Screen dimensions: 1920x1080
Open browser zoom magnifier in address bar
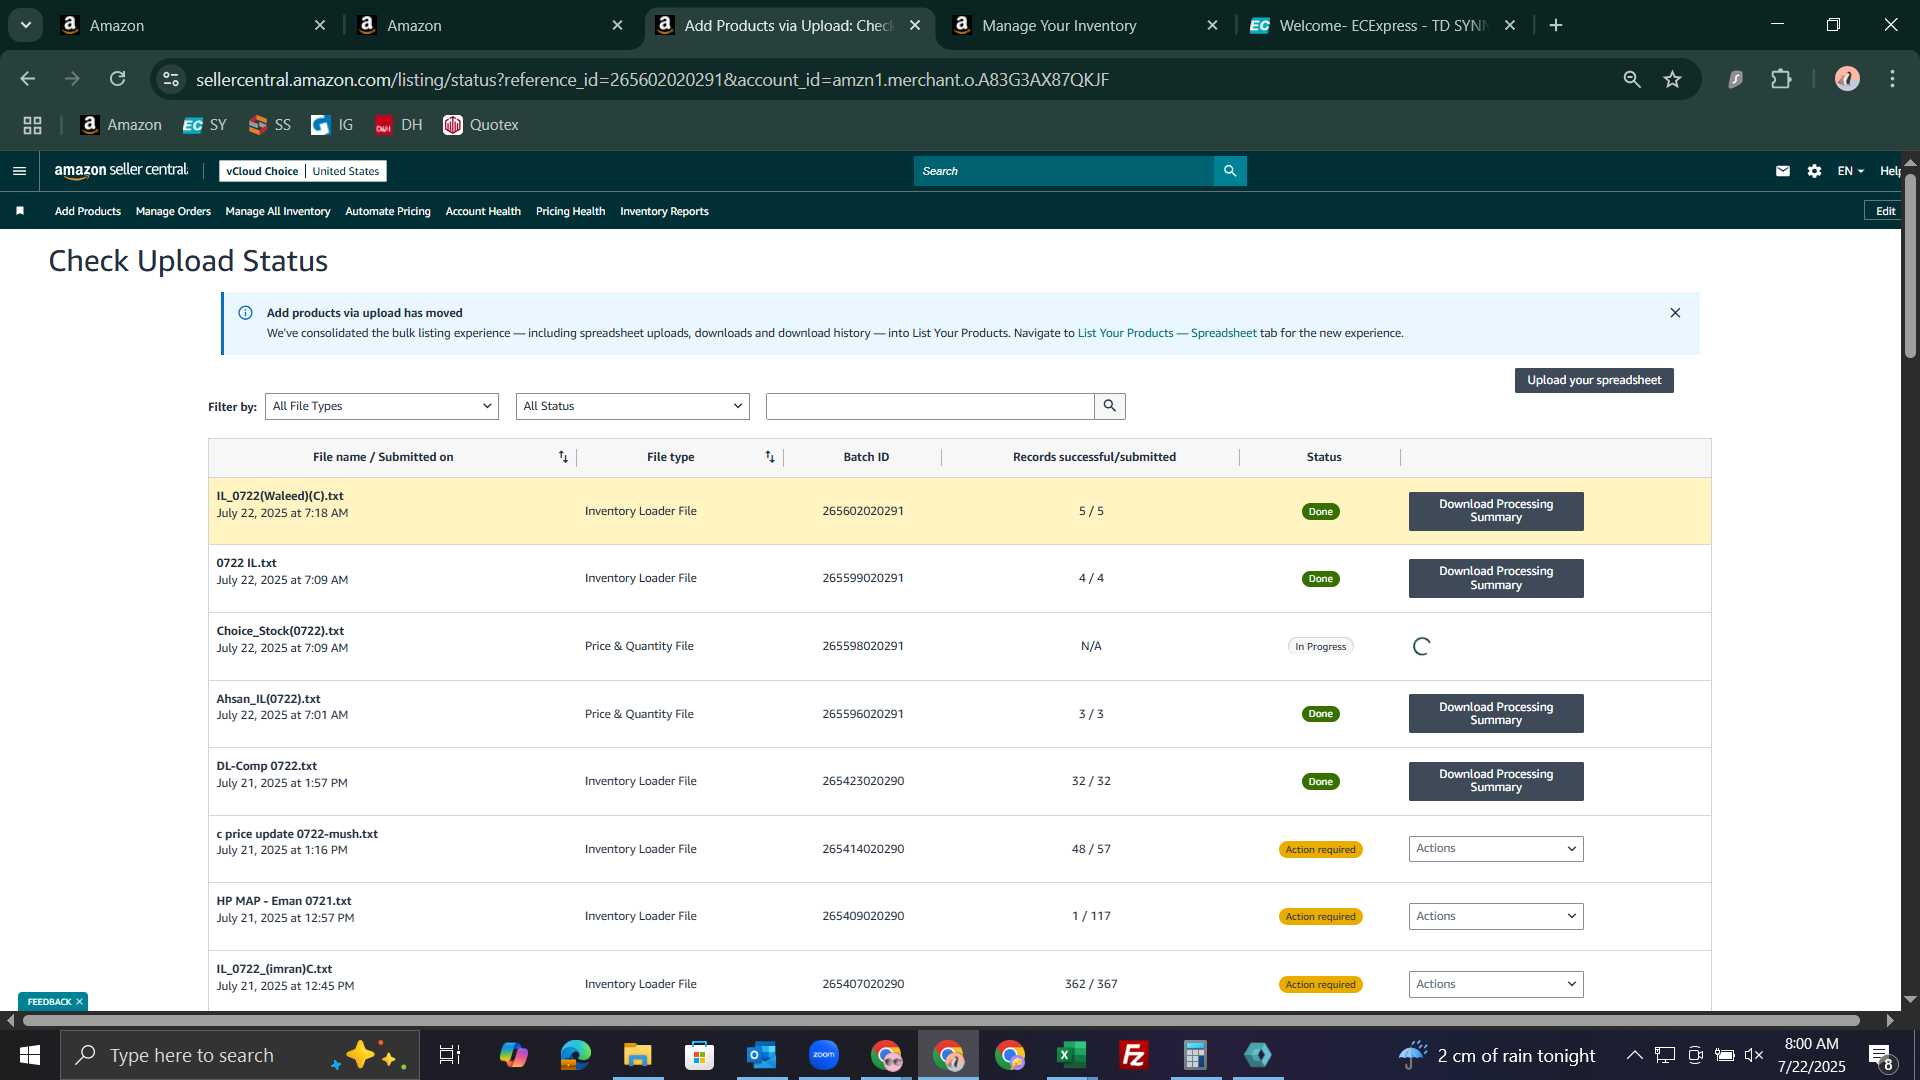click(1632, 79)
